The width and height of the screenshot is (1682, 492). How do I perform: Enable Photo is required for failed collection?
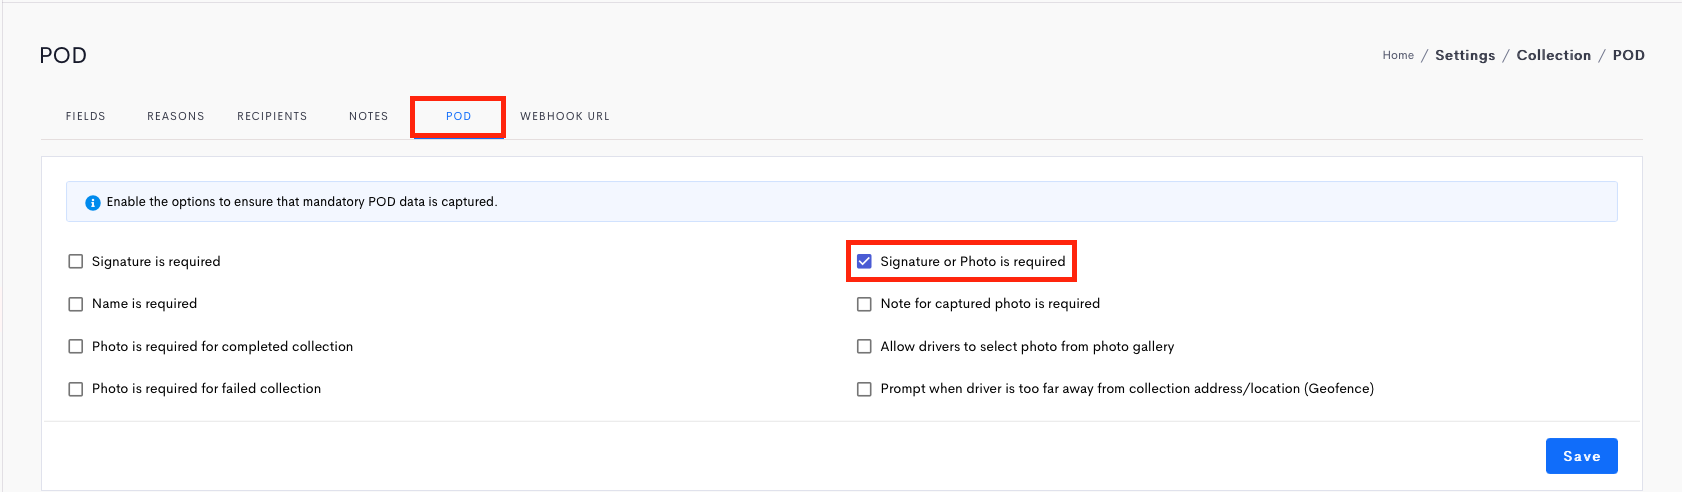click(76, 389)
